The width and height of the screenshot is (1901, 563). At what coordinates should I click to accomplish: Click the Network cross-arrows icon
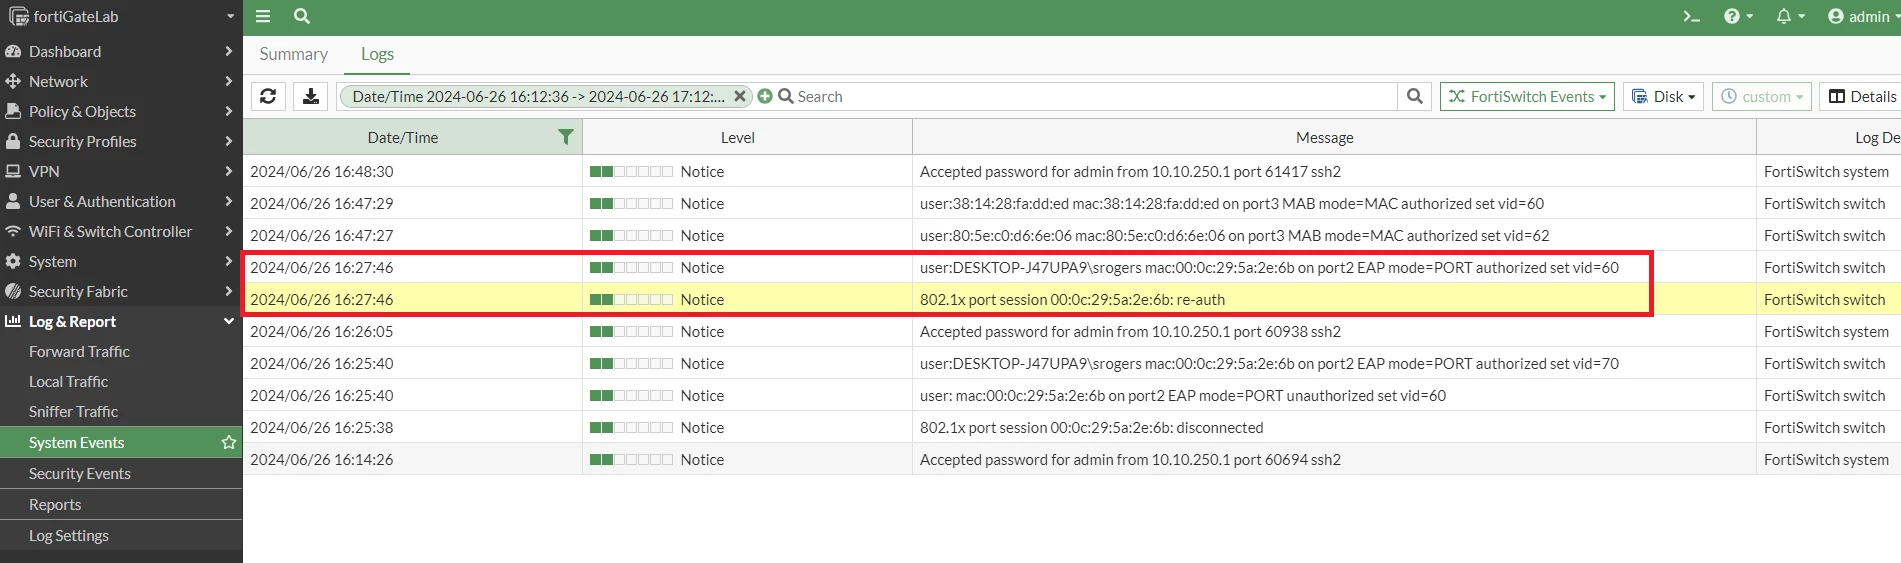[x=13, y=81]
